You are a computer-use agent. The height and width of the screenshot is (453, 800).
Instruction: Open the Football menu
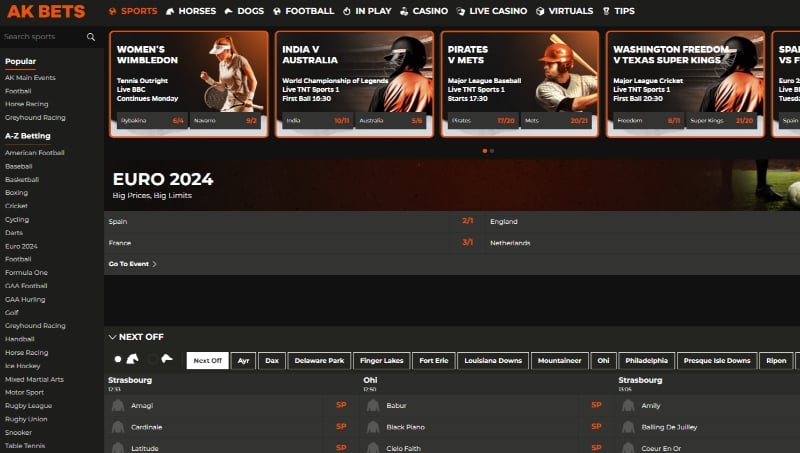pyautogui.click(x=303, y=11)
